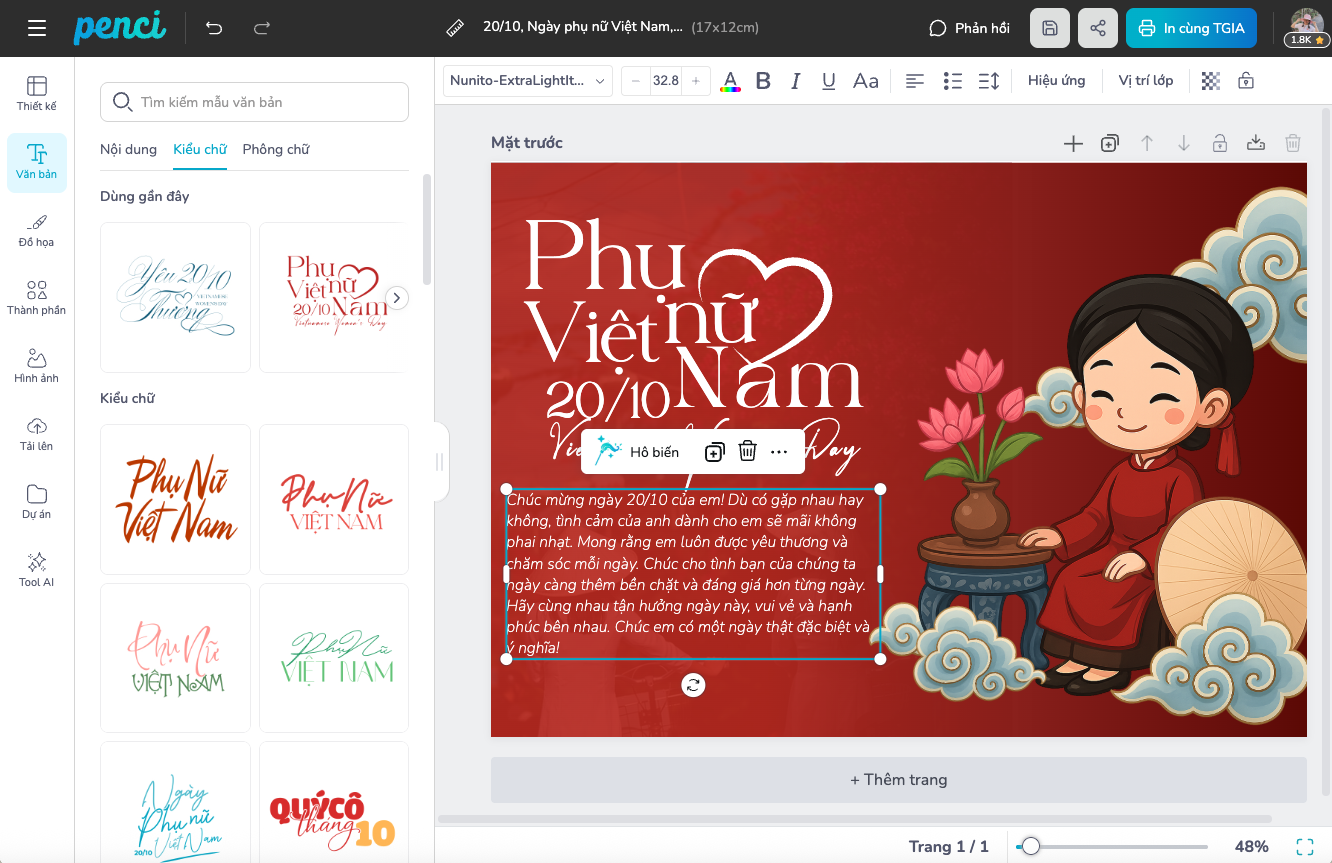This screenshot has width=1332, height=863.
Task: Click the zoom slider handle
Action: click(x=1030, y=847)
